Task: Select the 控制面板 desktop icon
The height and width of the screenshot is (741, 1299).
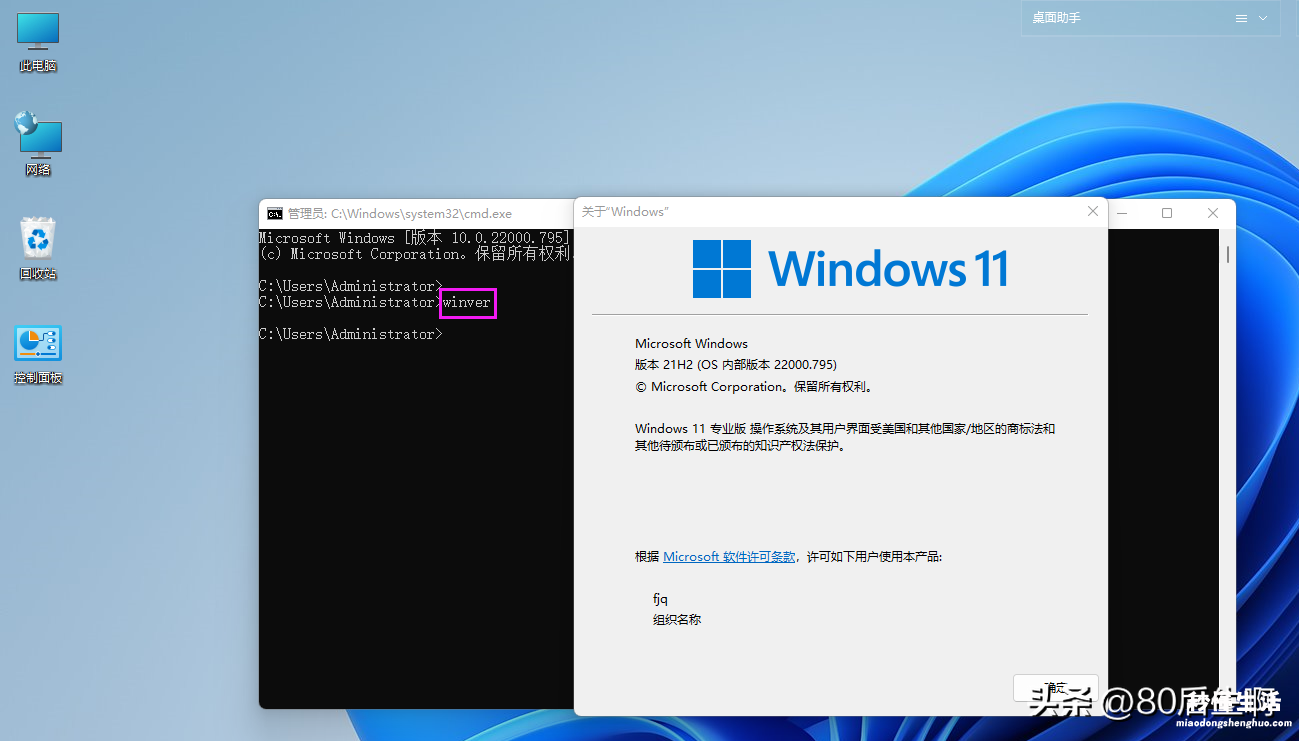Action: coord(38,355)
